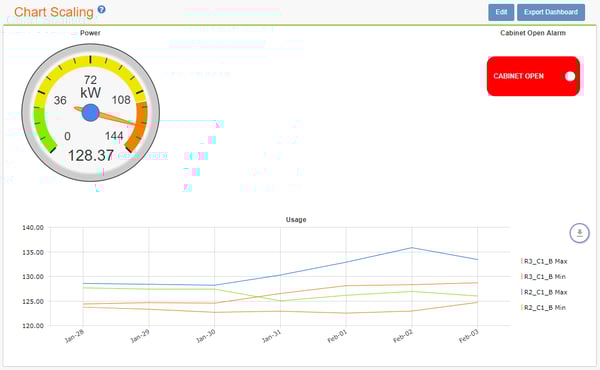Click the Jan-28 x-axis label
This screenshot has width=600, height=370.
[x=75, y=336]
